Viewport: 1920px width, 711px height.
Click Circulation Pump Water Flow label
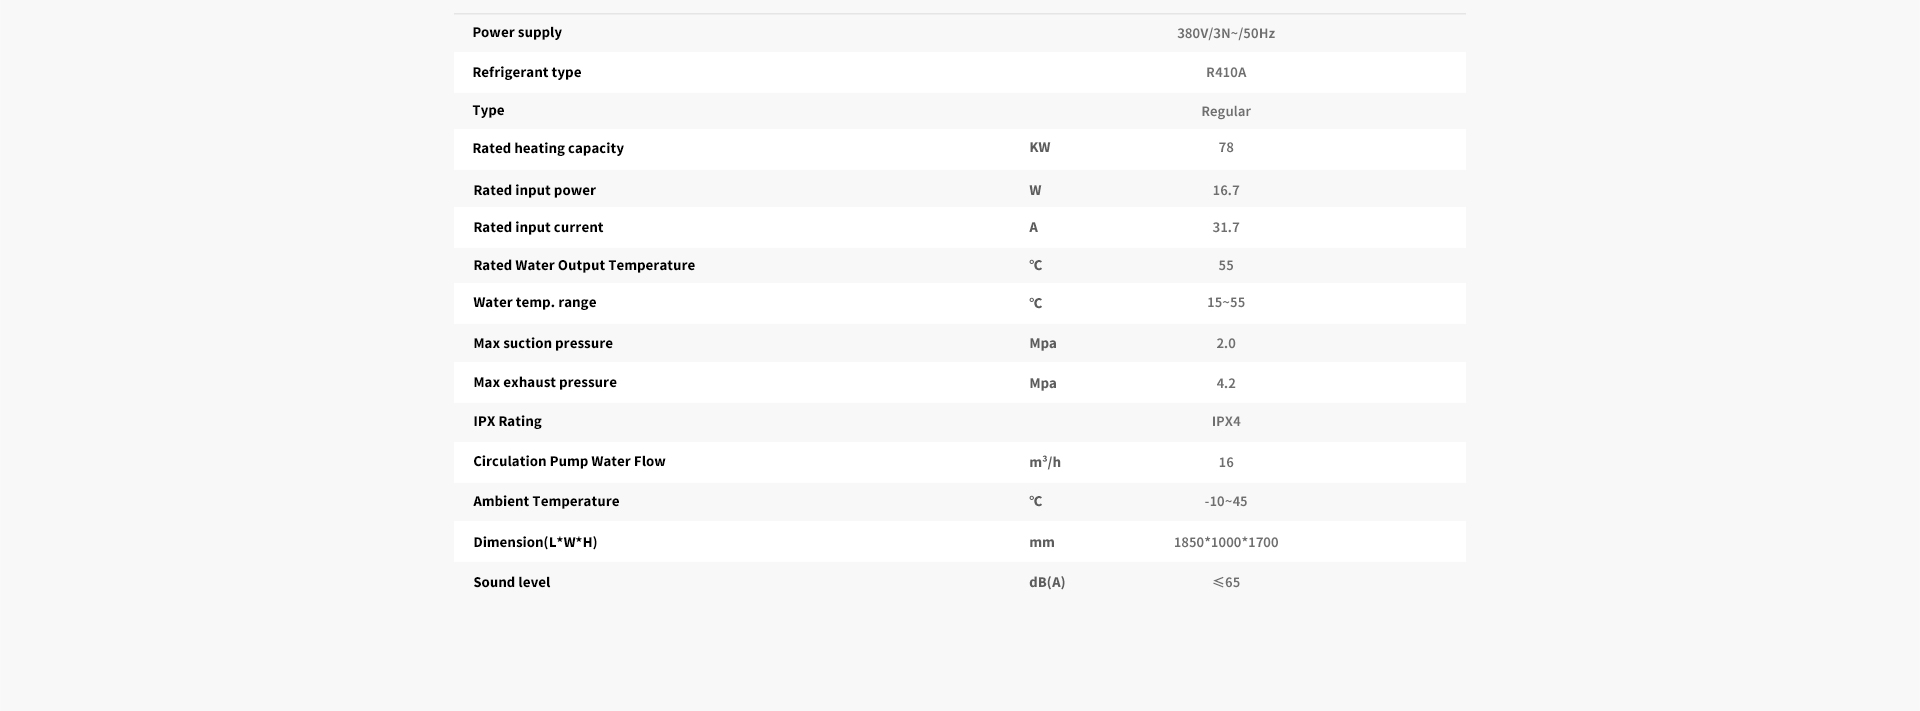tap(569, 461)
